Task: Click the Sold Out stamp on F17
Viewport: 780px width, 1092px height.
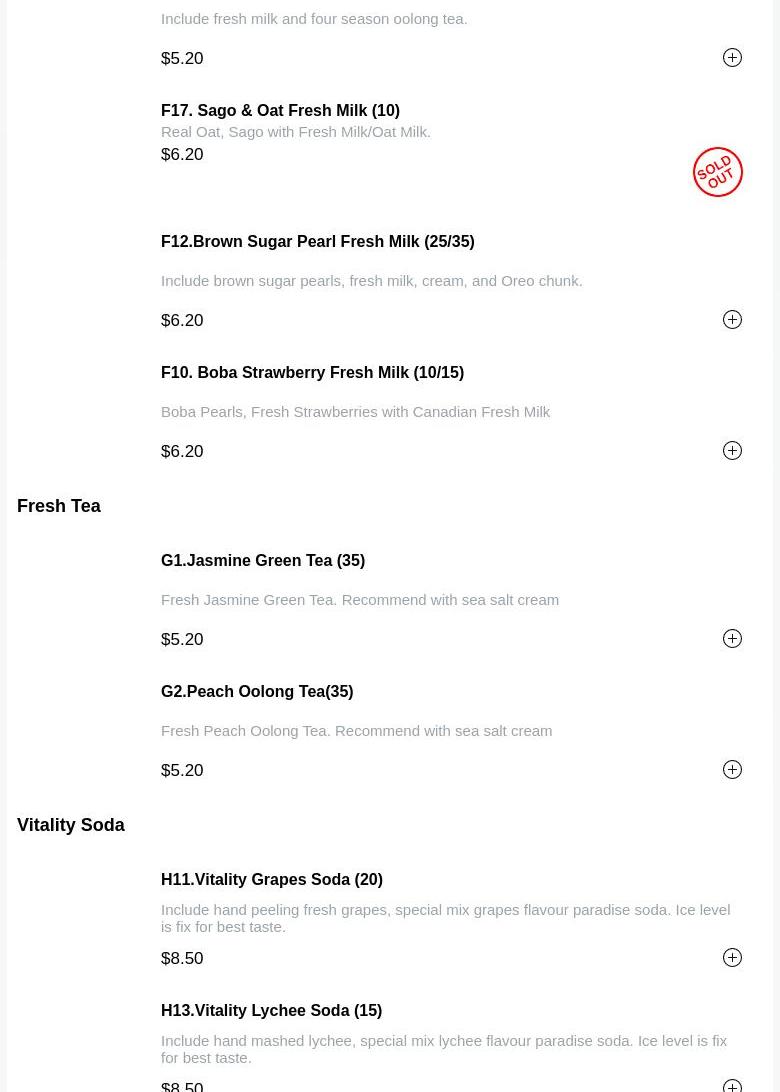Action: tap(717, 172)
